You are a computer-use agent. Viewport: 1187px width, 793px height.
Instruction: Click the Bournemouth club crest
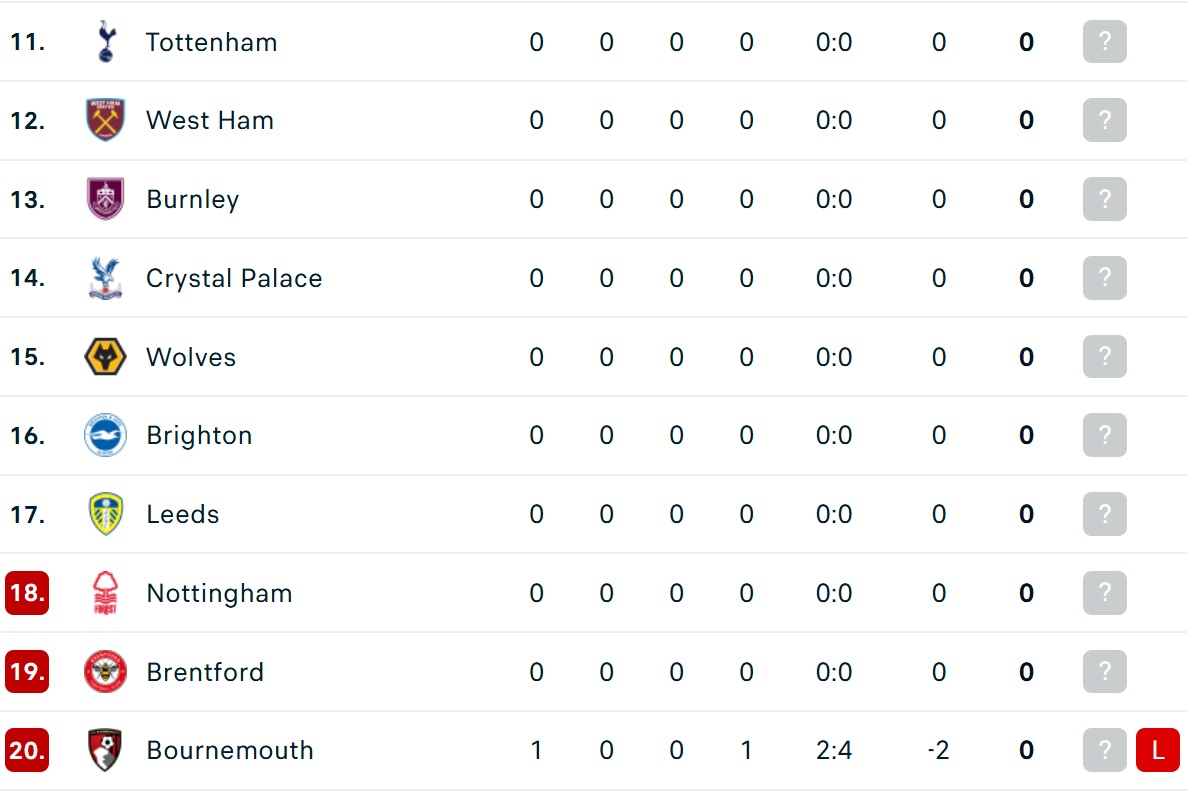pyautogui.click(x=105, y=750)
